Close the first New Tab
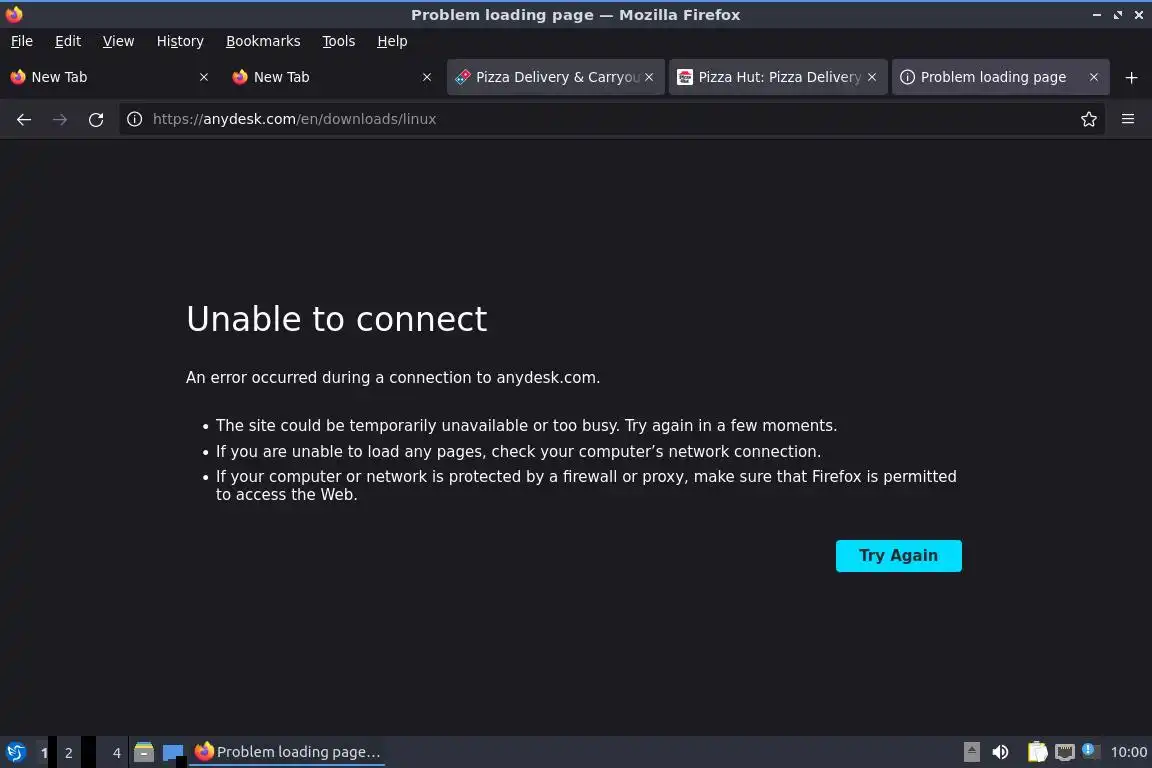1152x768 pixels. tap(204, 77)
